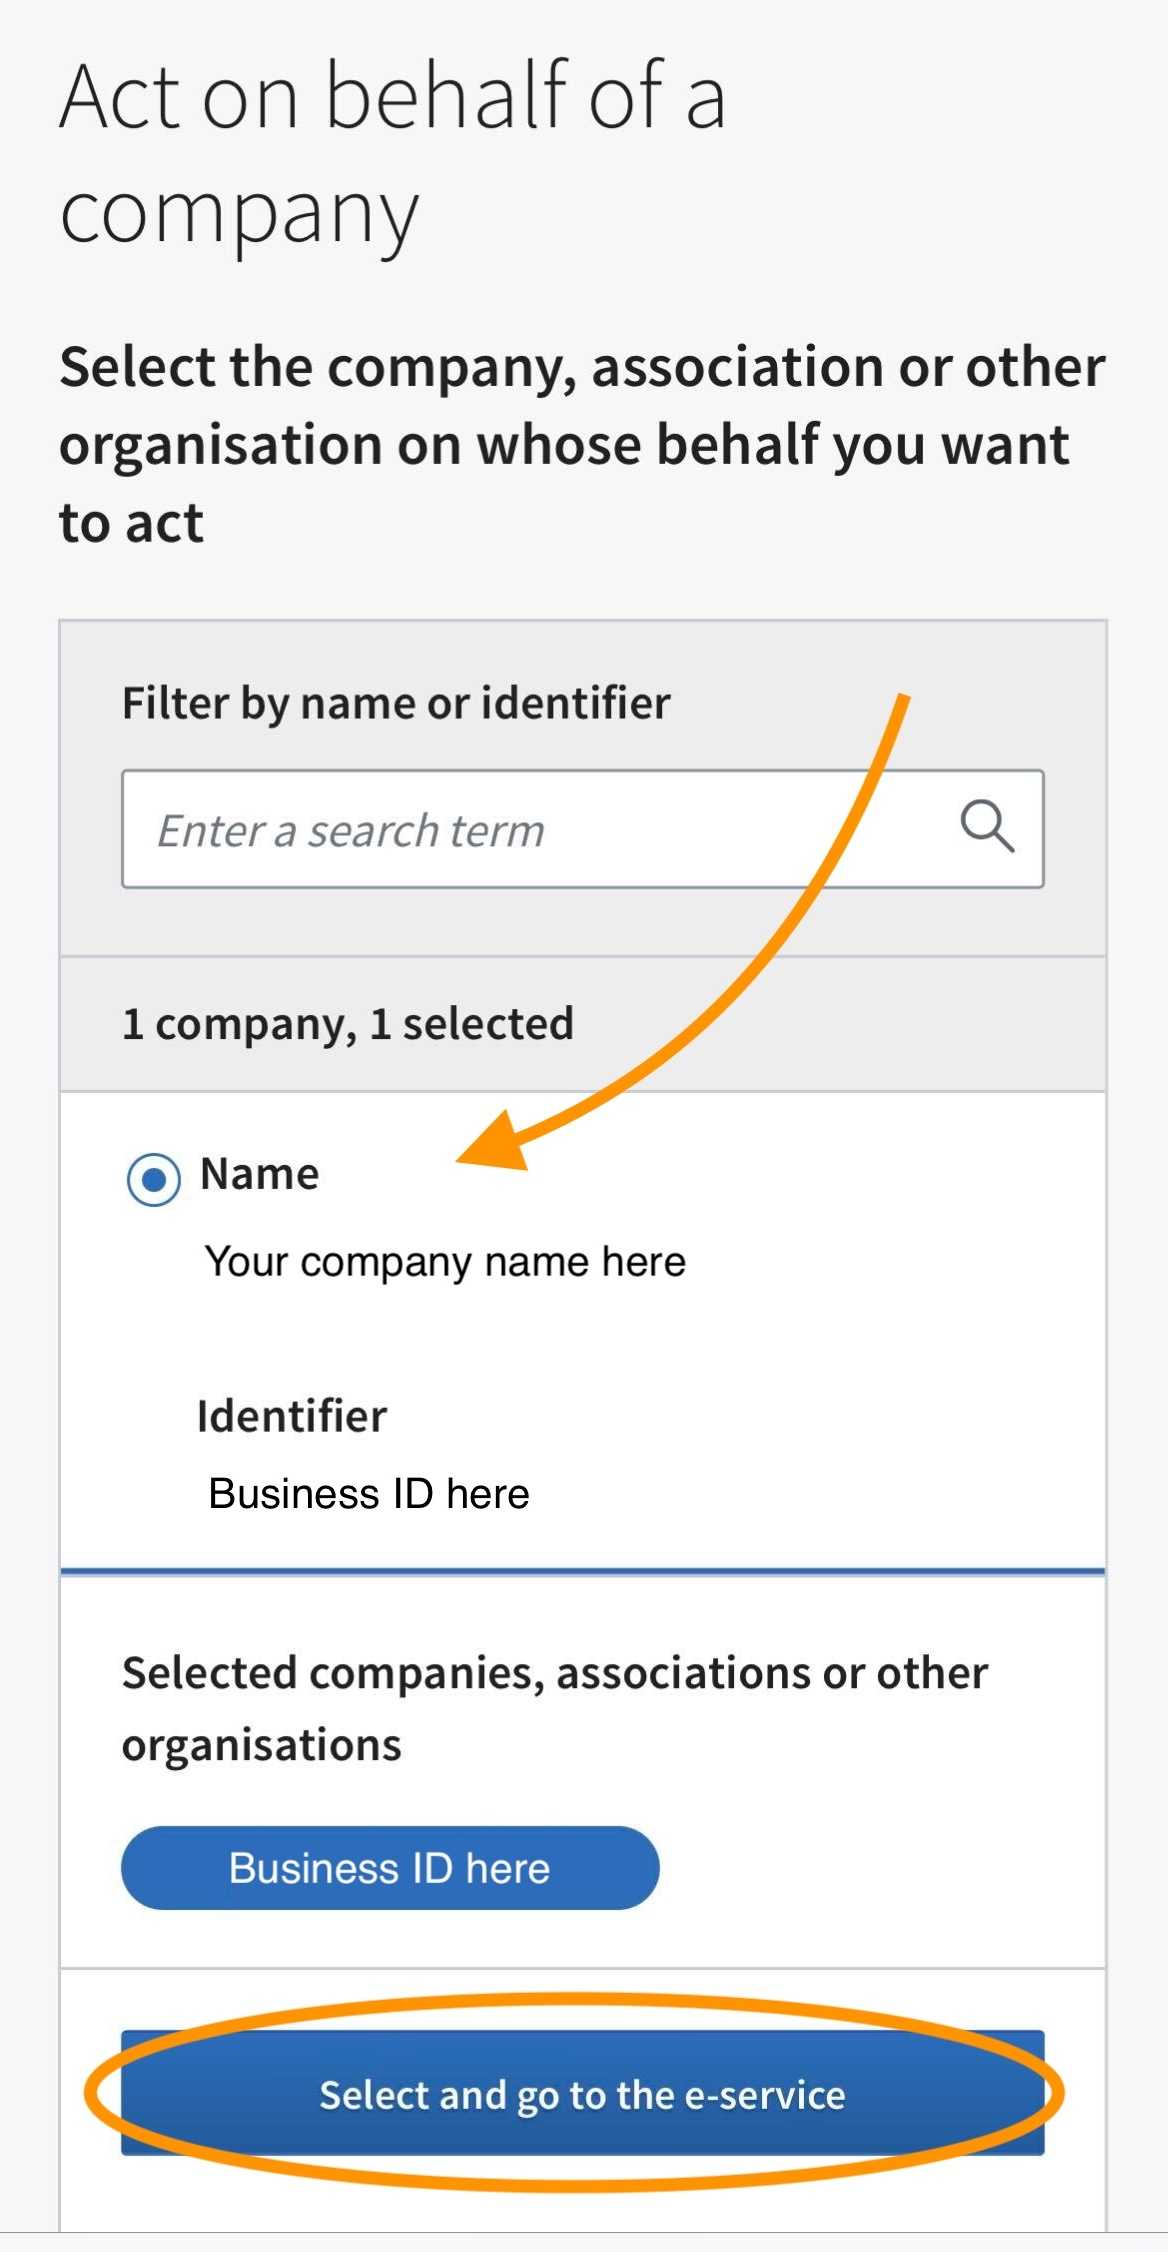This screenshot has width=1168, height=2252.
Task: Select the company radio button
Action: [x=154, y=1179]
